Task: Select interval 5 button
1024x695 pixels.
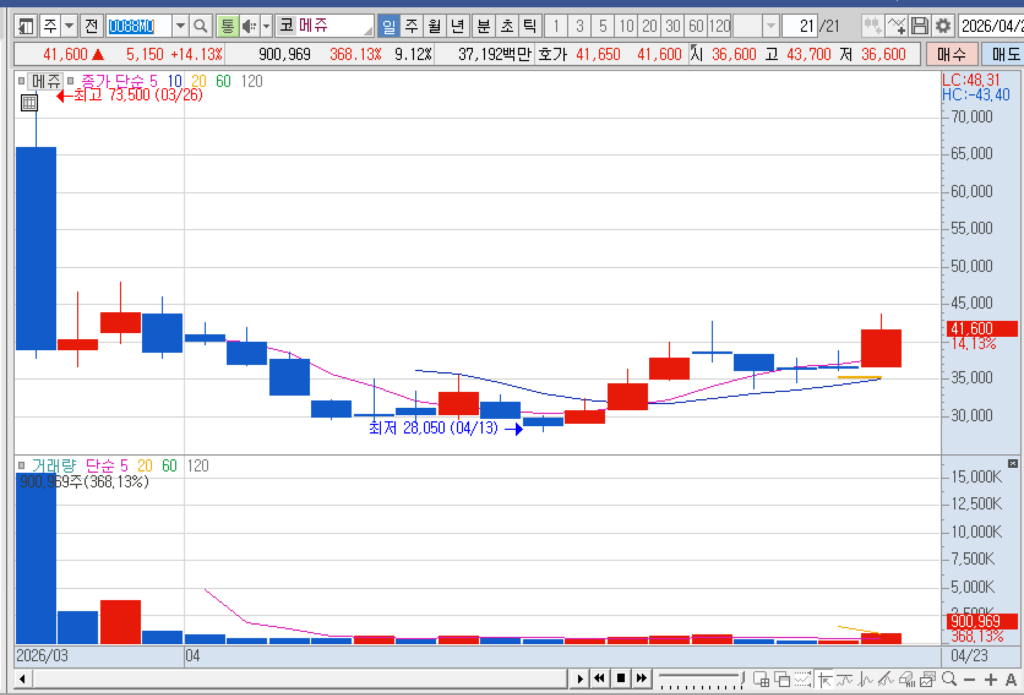Action: [603, 26]
